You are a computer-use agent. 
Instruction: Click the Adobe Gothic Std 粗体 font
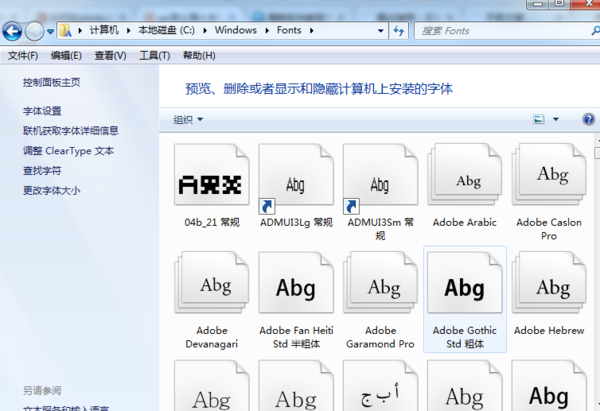coord(464,288)
